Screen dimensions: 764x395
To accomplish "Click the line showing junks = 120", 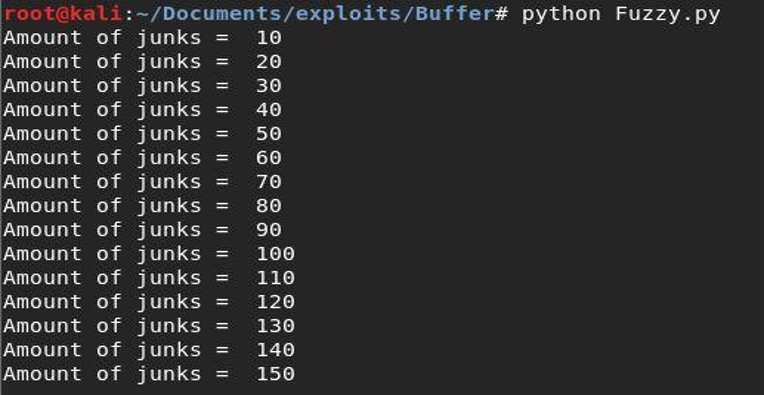I will 149,302.
